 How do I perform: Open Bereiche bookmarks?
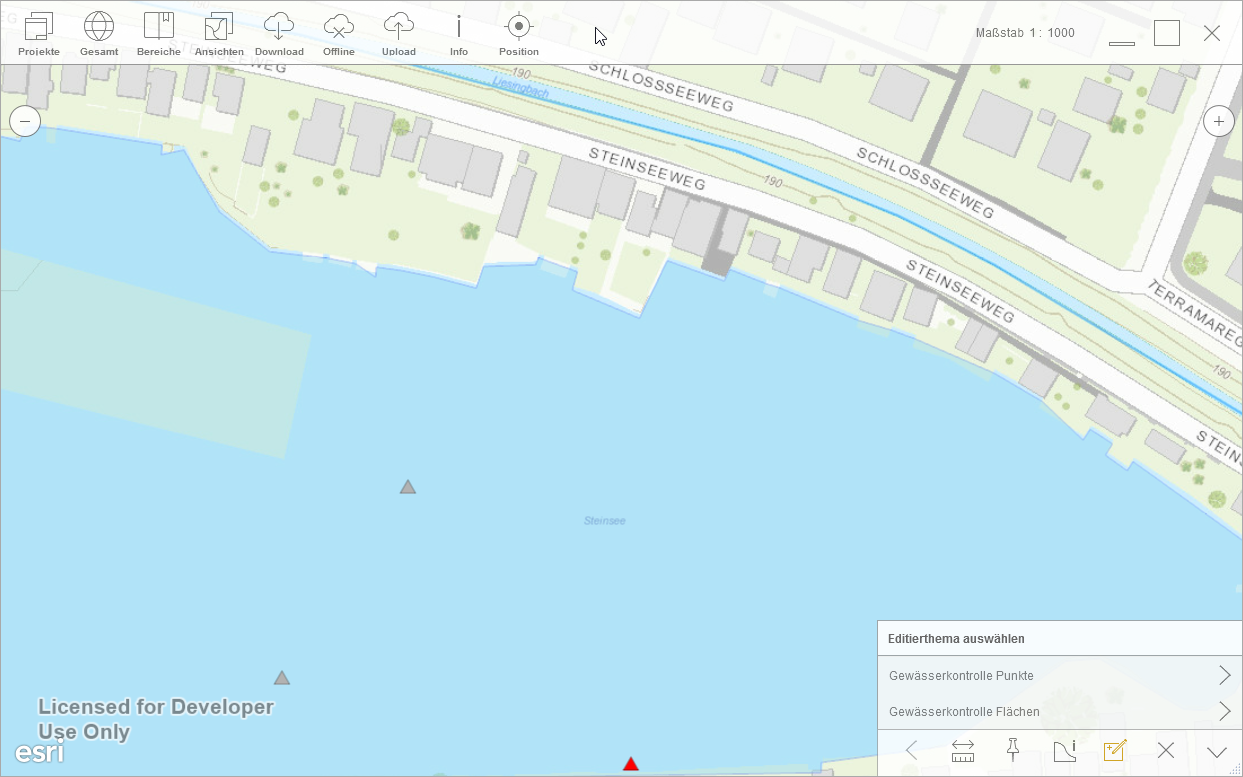pos(159,34)
